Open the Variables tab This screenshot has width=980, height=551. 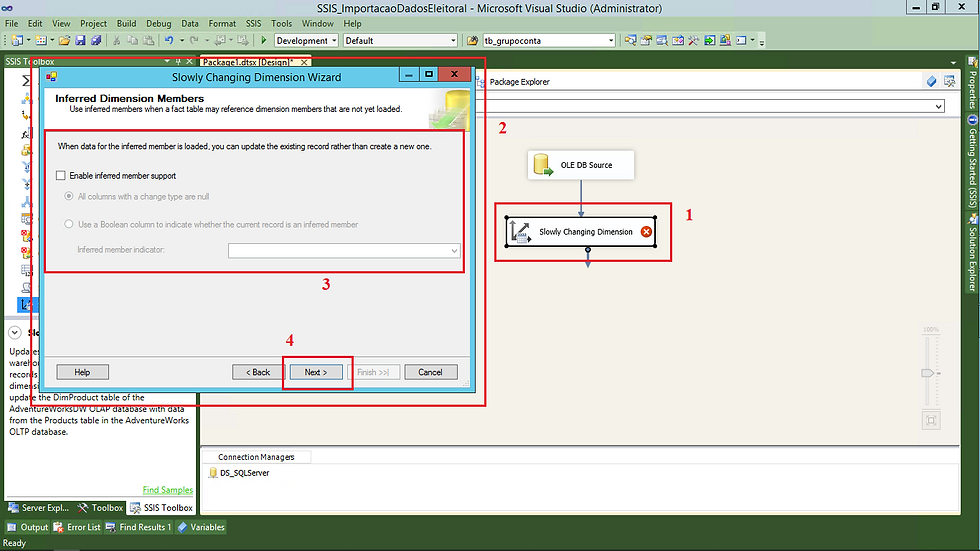coord(201,527)
